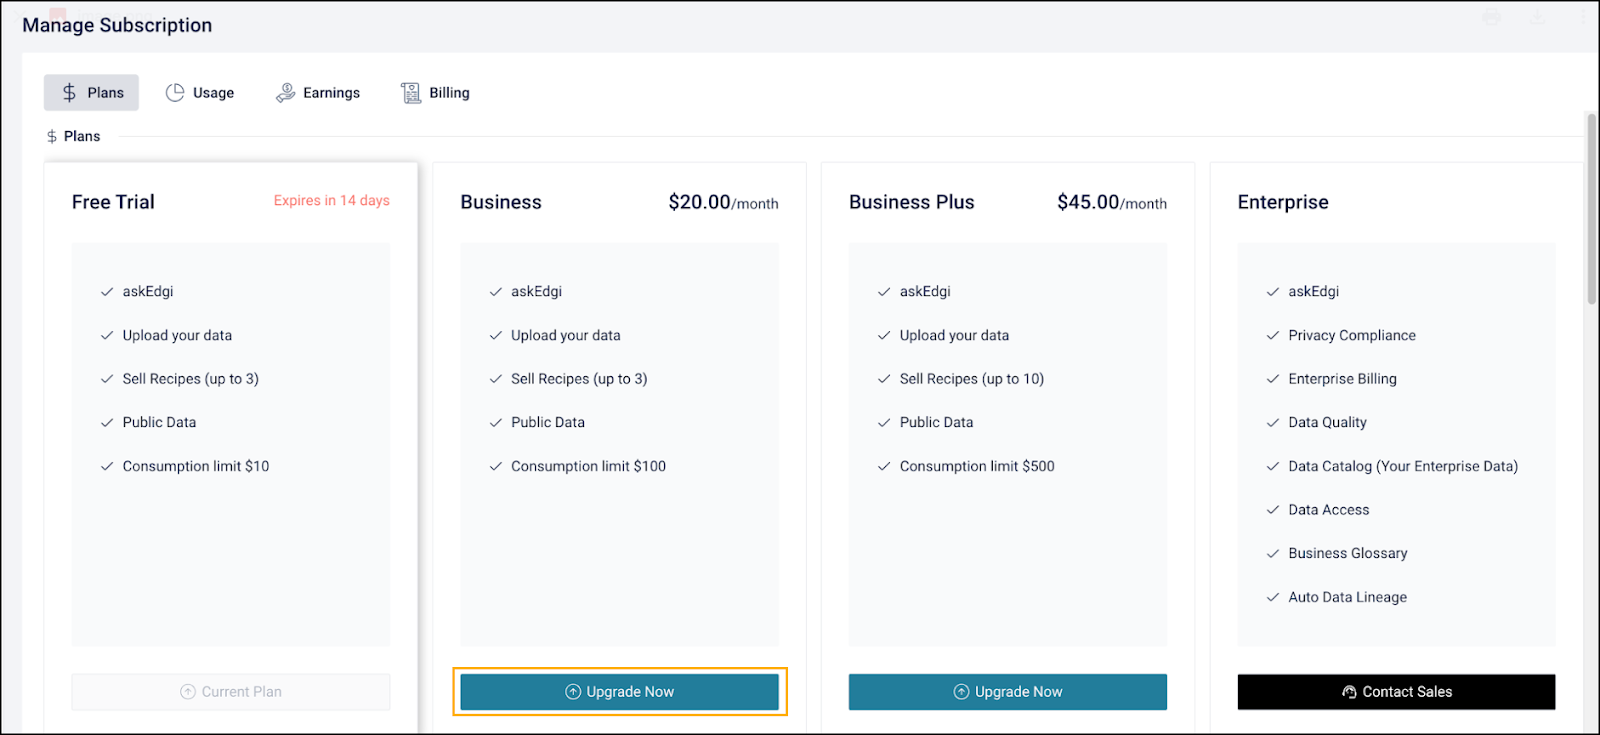Click the "Expires in 14 days" notice
This screenshot has height=735, width=1600.
[331, 201]
